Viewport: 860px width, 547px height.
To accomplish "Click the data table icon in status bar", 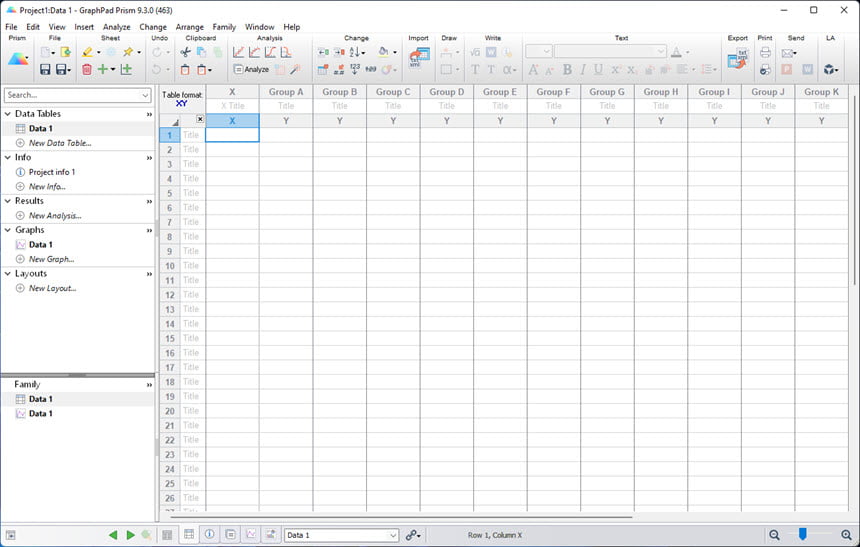I will [x=189, y=534].
